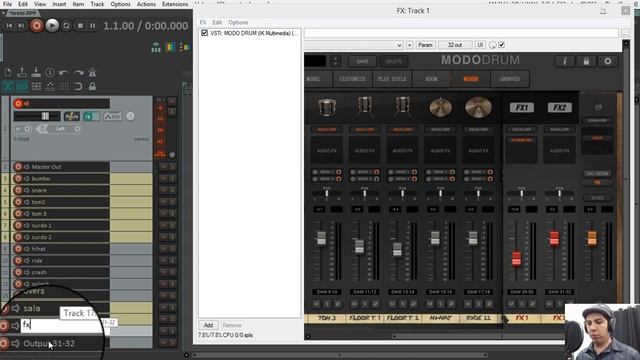This screenshot has width=640, height=360.
Task: Mute the ride track M button
Action: coord(163,260)
